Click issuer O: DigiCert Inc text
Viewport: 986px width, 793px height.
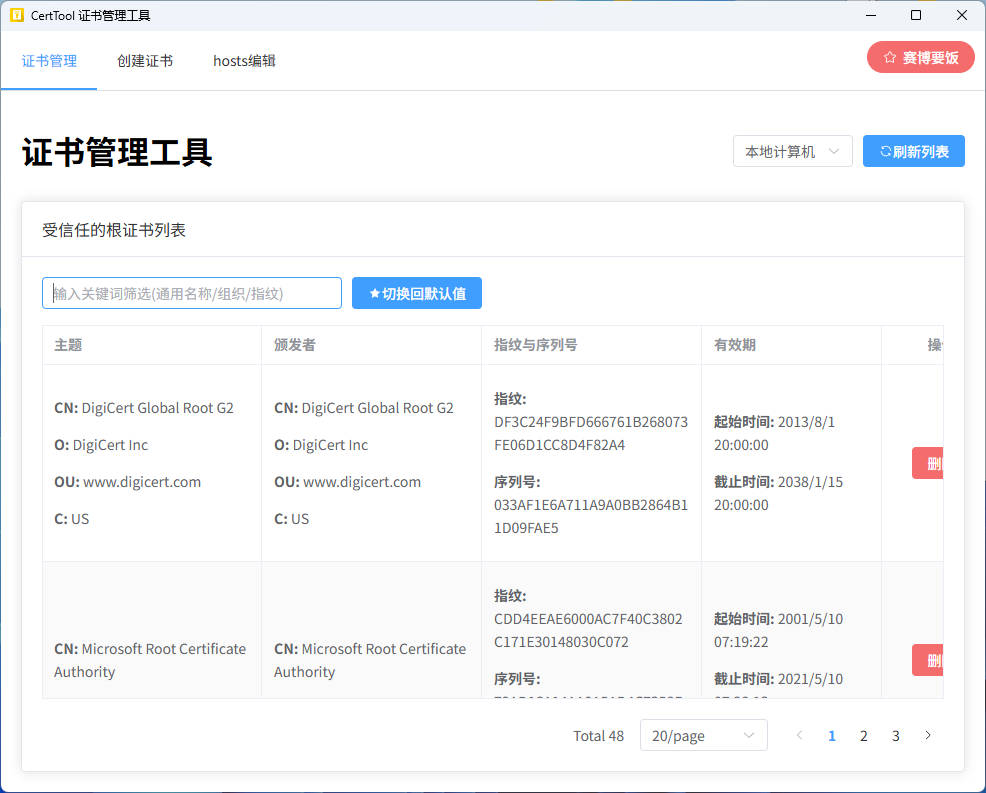pos(321,445)
